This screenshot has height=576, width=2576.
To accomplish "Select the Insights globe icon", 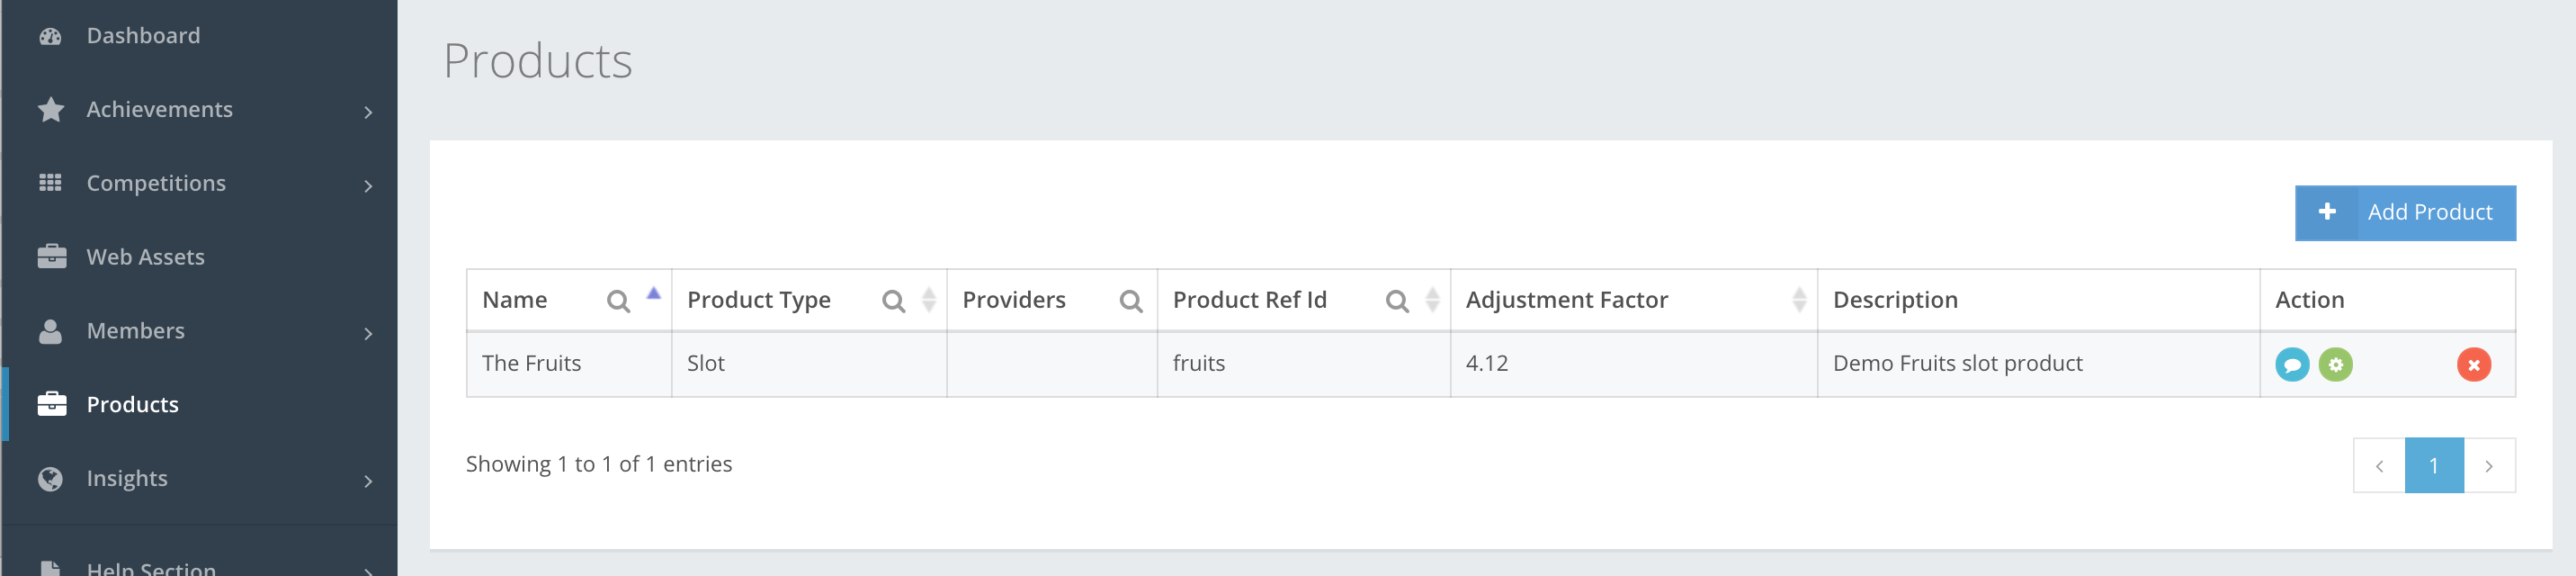I will point(49,478).
